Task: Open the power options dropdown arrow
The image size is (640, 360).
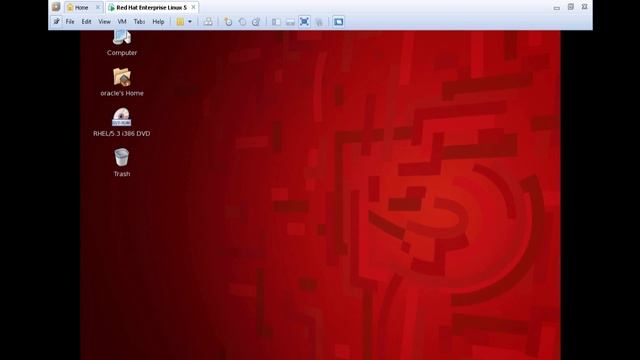Action: pyautogui.click(x=190, y=22)
